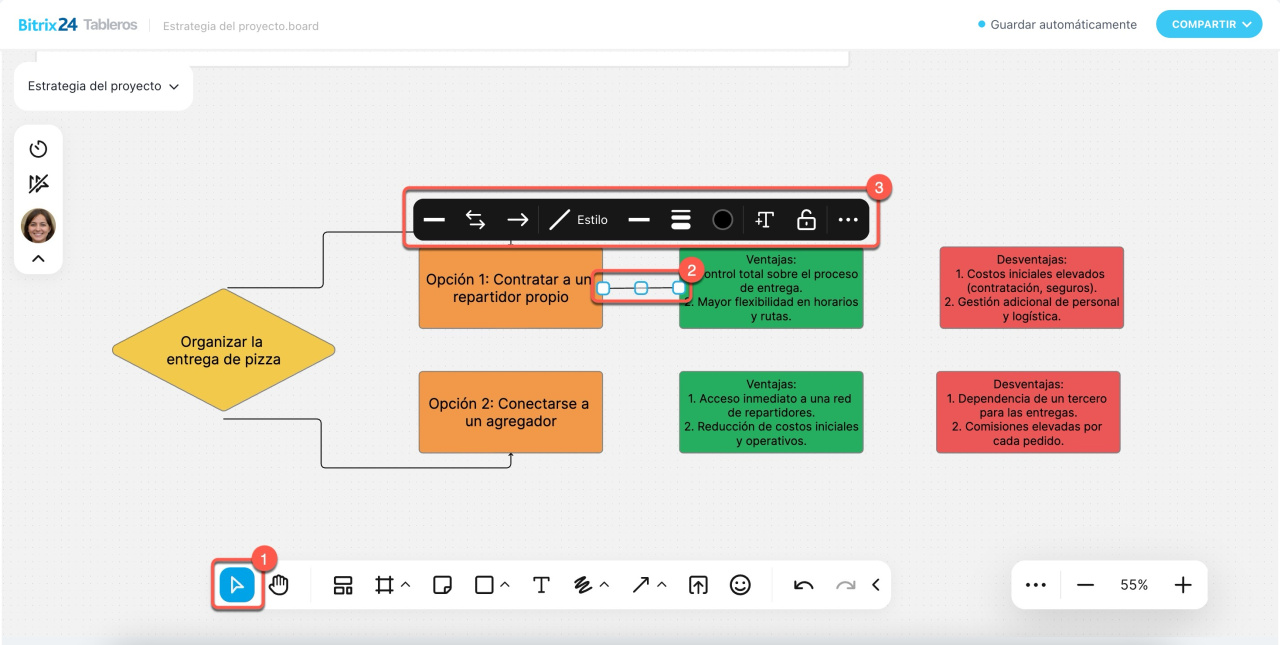The image size is (1280, 645).
Task: Undo the last action
Action: (x=803, y=585)
